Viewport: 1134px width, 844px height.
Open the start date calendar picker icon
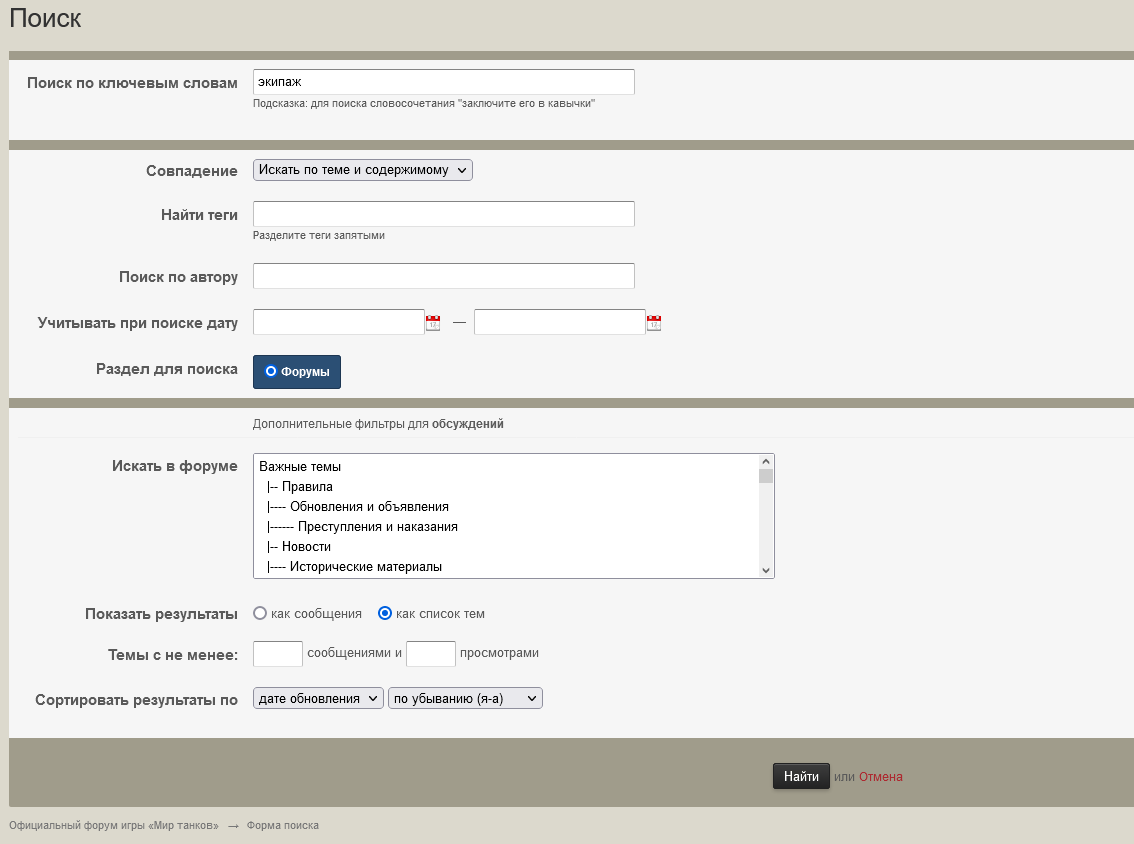pos(433,323)
